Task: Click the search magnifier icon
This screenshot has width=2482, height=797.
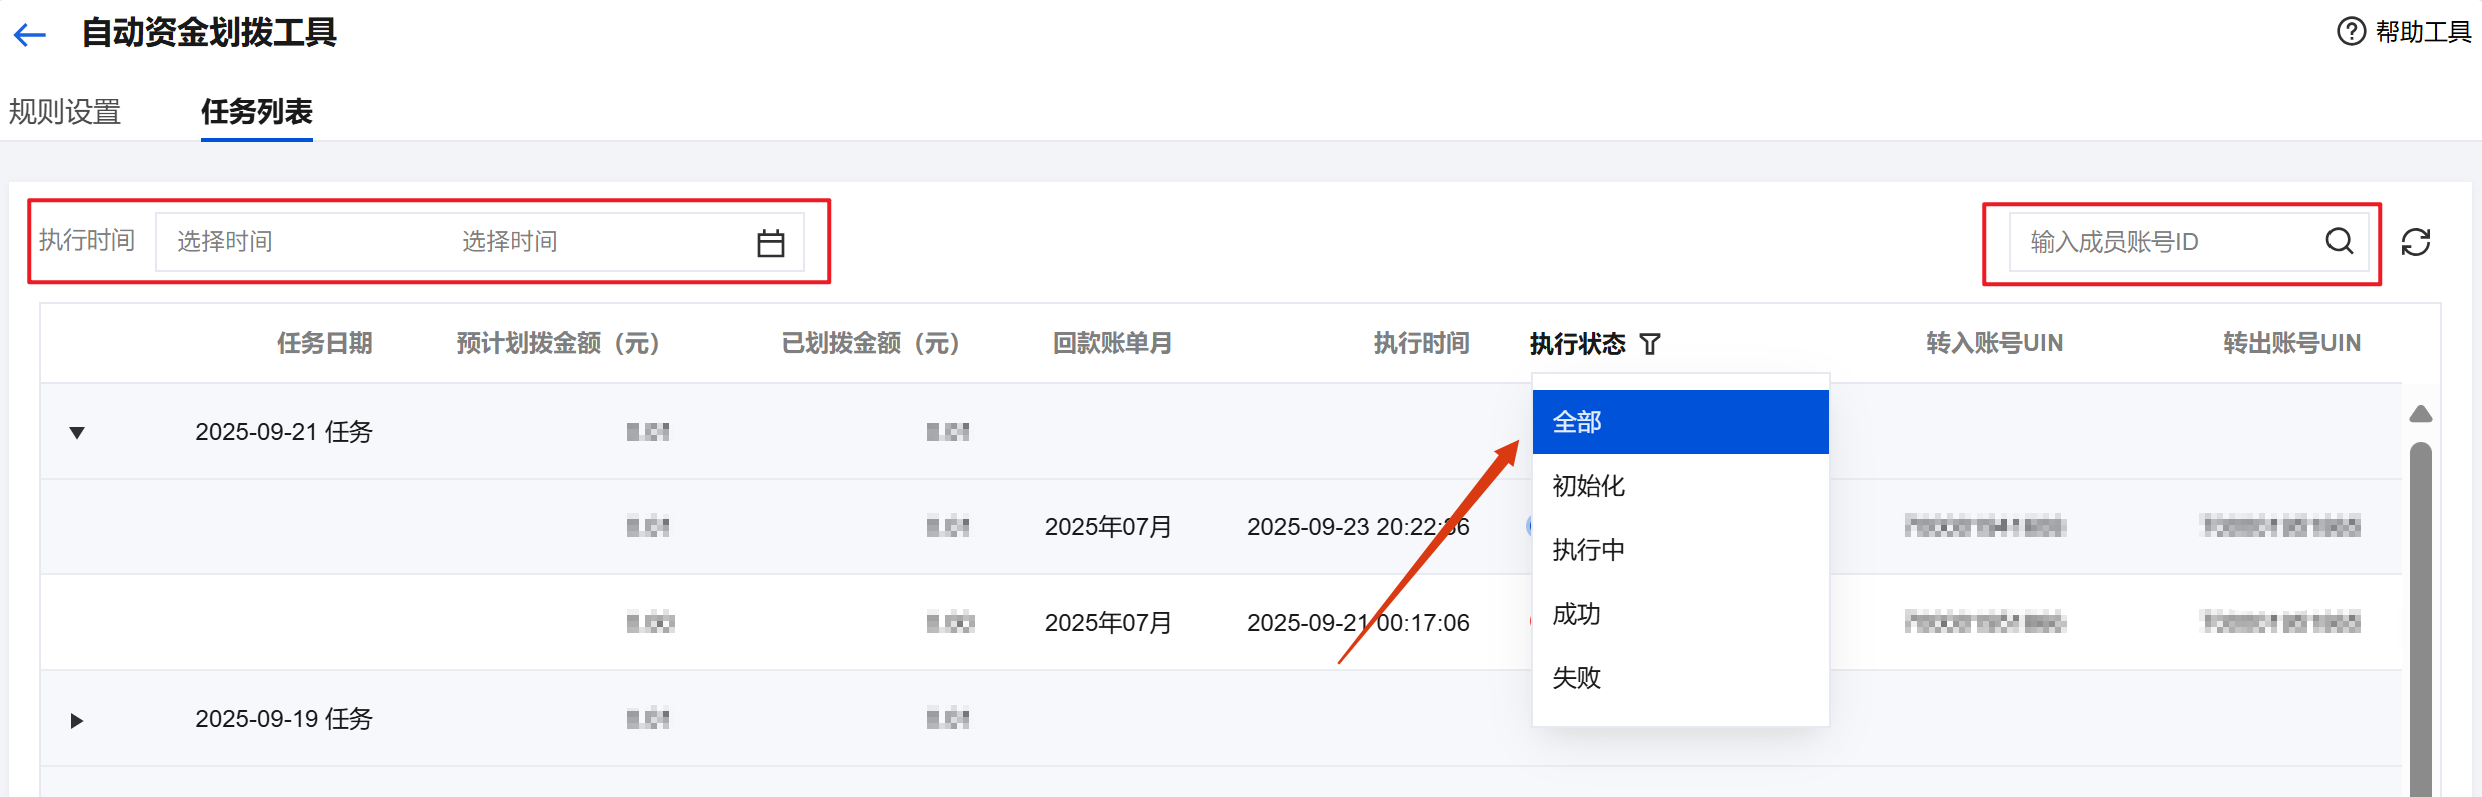Action: [2339, 241]
